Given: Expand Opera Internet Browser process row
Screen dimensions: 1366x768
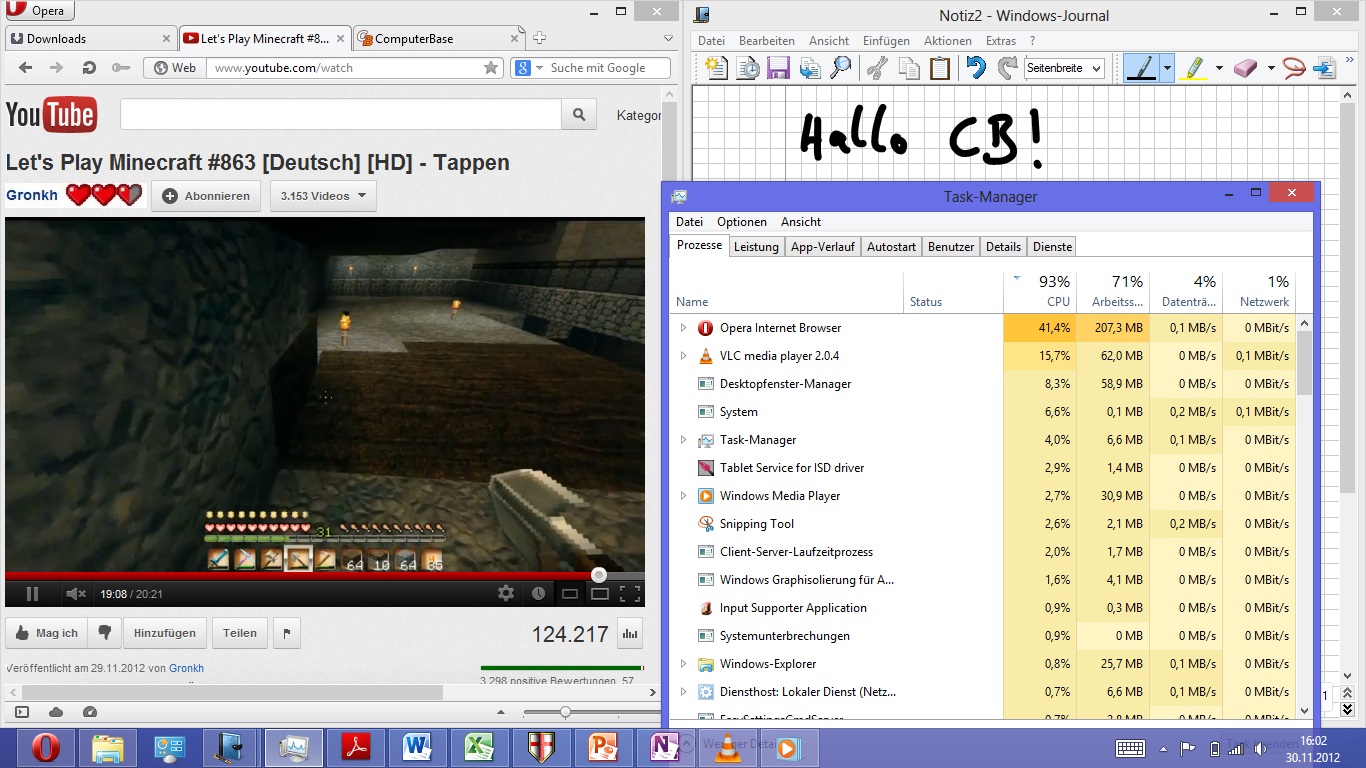Looking at the screenshot, I should 683,328.
